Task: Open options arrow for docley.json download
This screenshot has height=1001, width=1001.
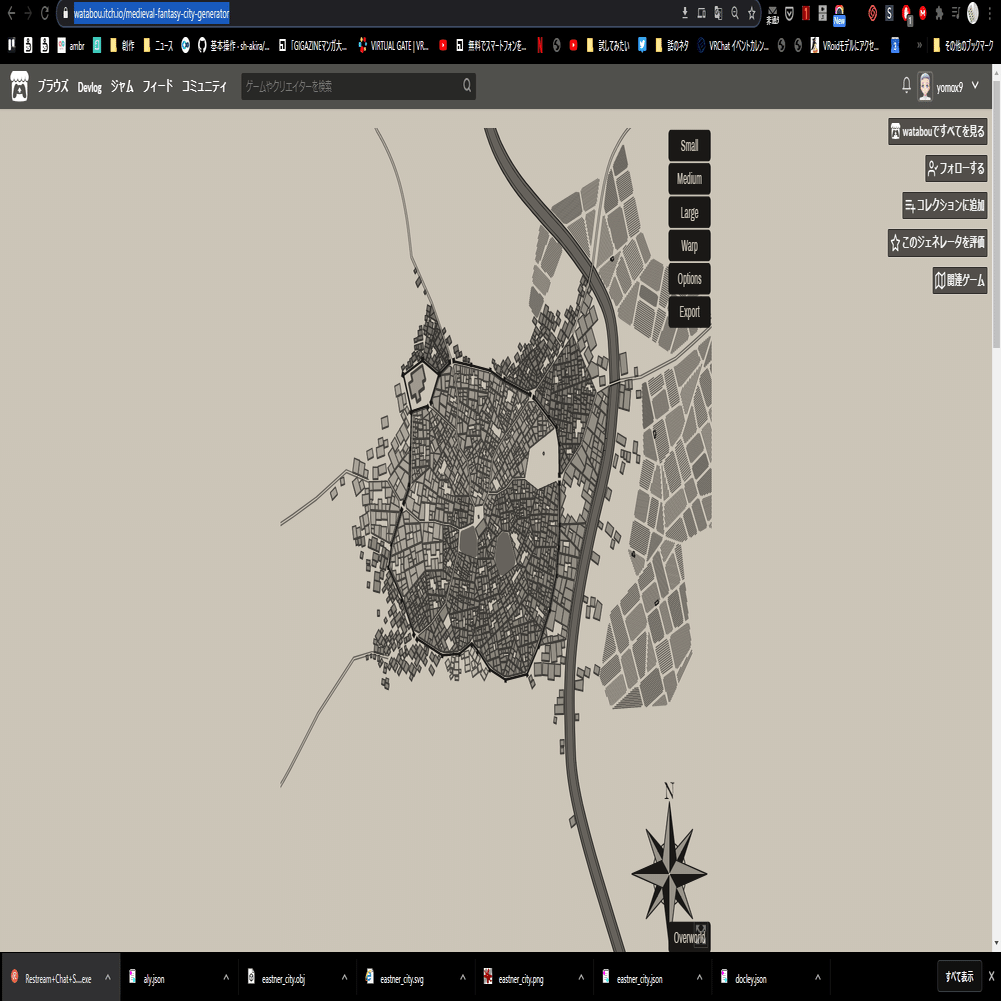Action: click(818, 977)
